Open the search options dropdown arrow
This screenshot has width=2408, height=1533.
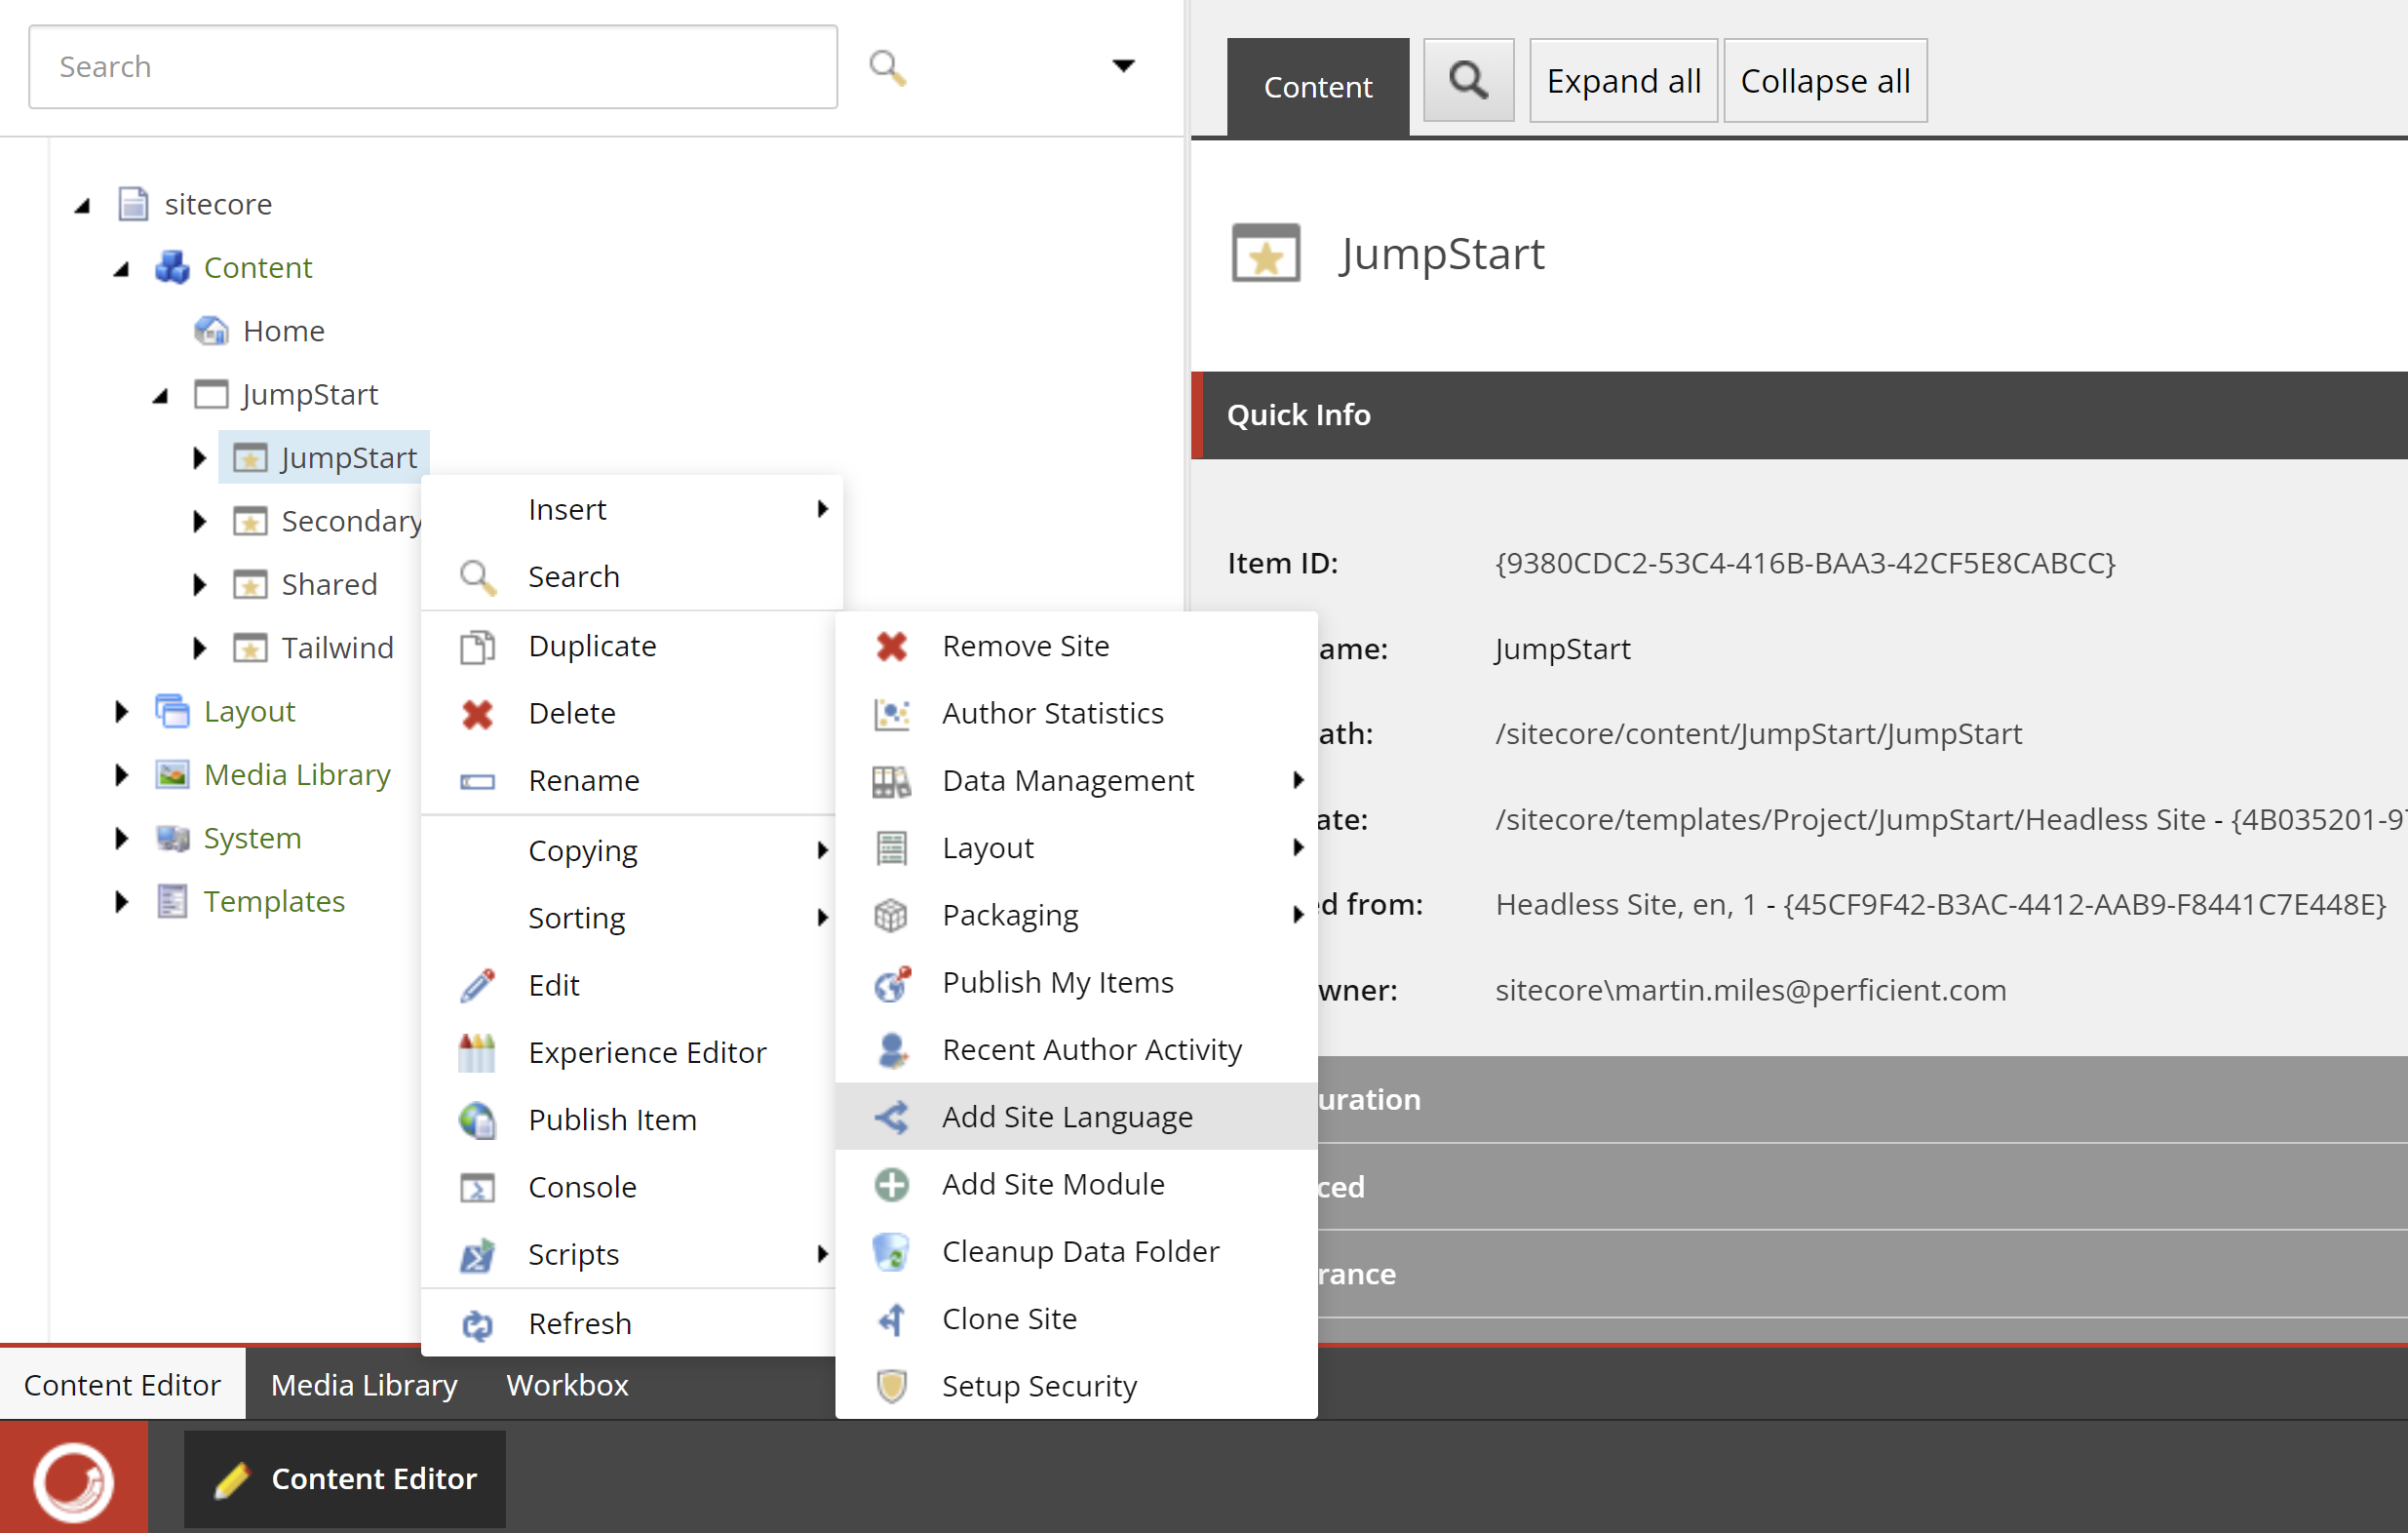1123,66
